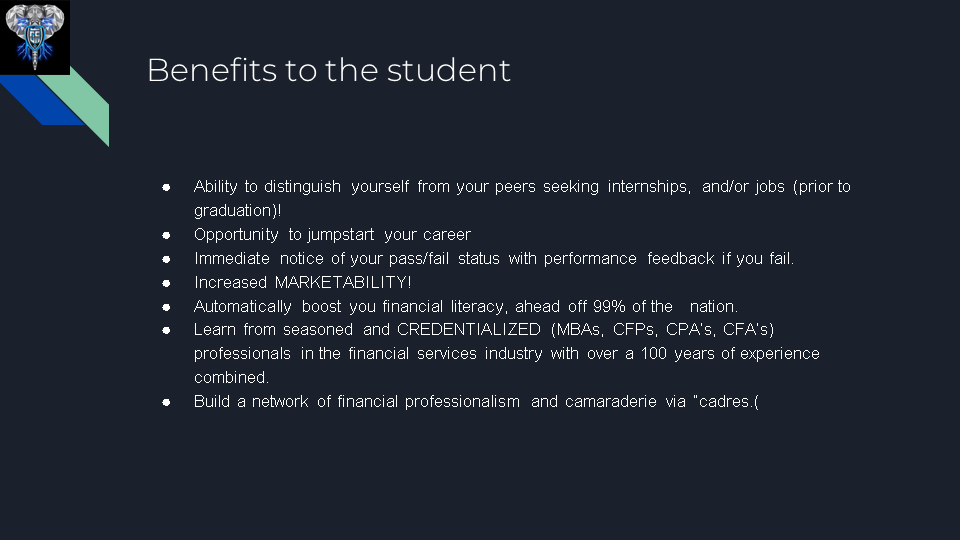Click the bullet dot beside "Immediate notice"
The image size is (960, 540).
167,259
